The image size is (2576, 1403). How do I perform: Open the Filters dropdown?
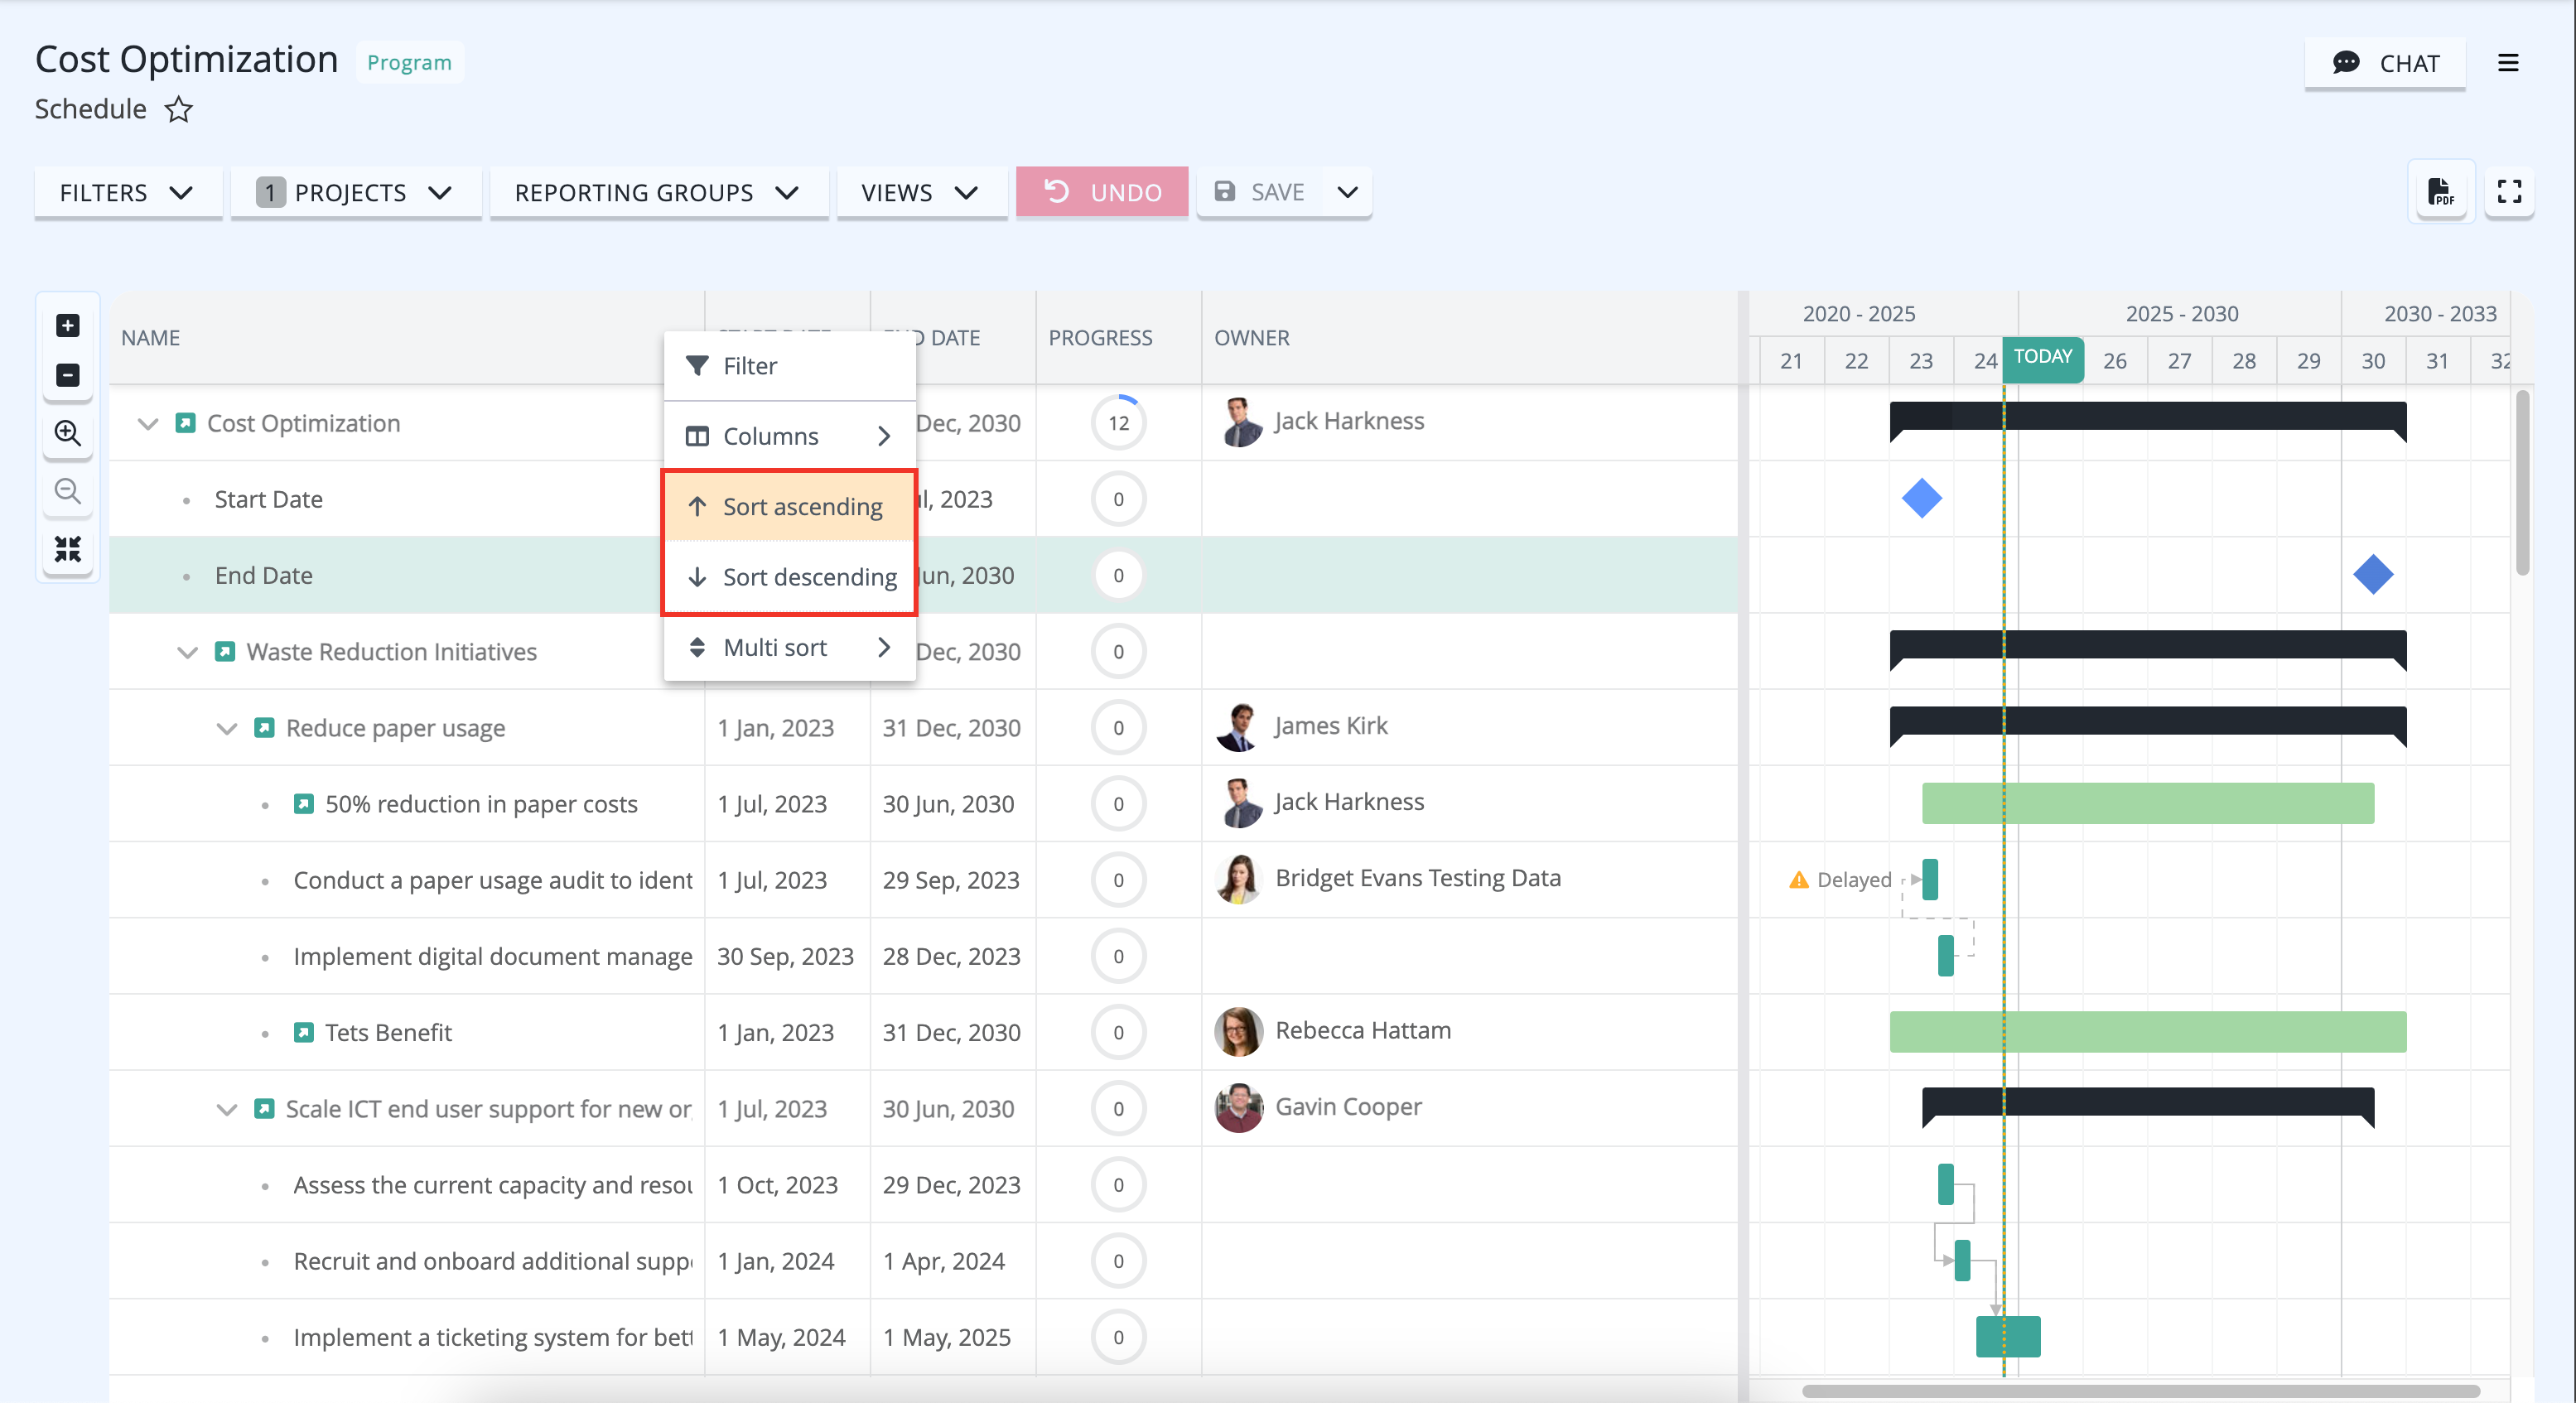pos(127,192)
